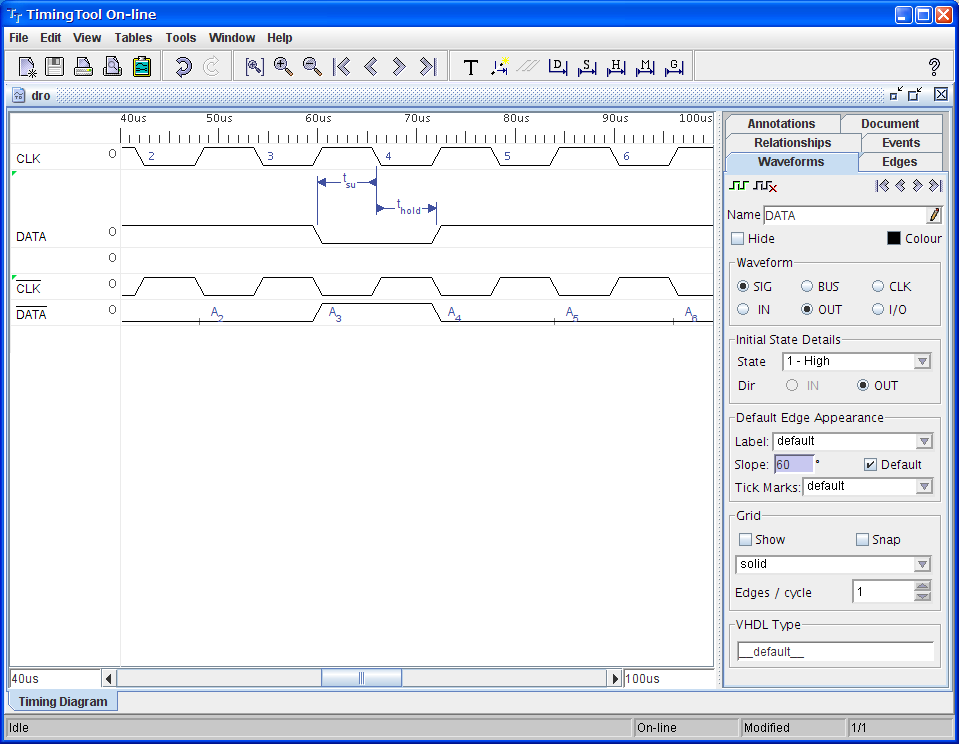Click the waveform Name field containing DATA
This screenshot has width=959, height=744.
point(845,215)
